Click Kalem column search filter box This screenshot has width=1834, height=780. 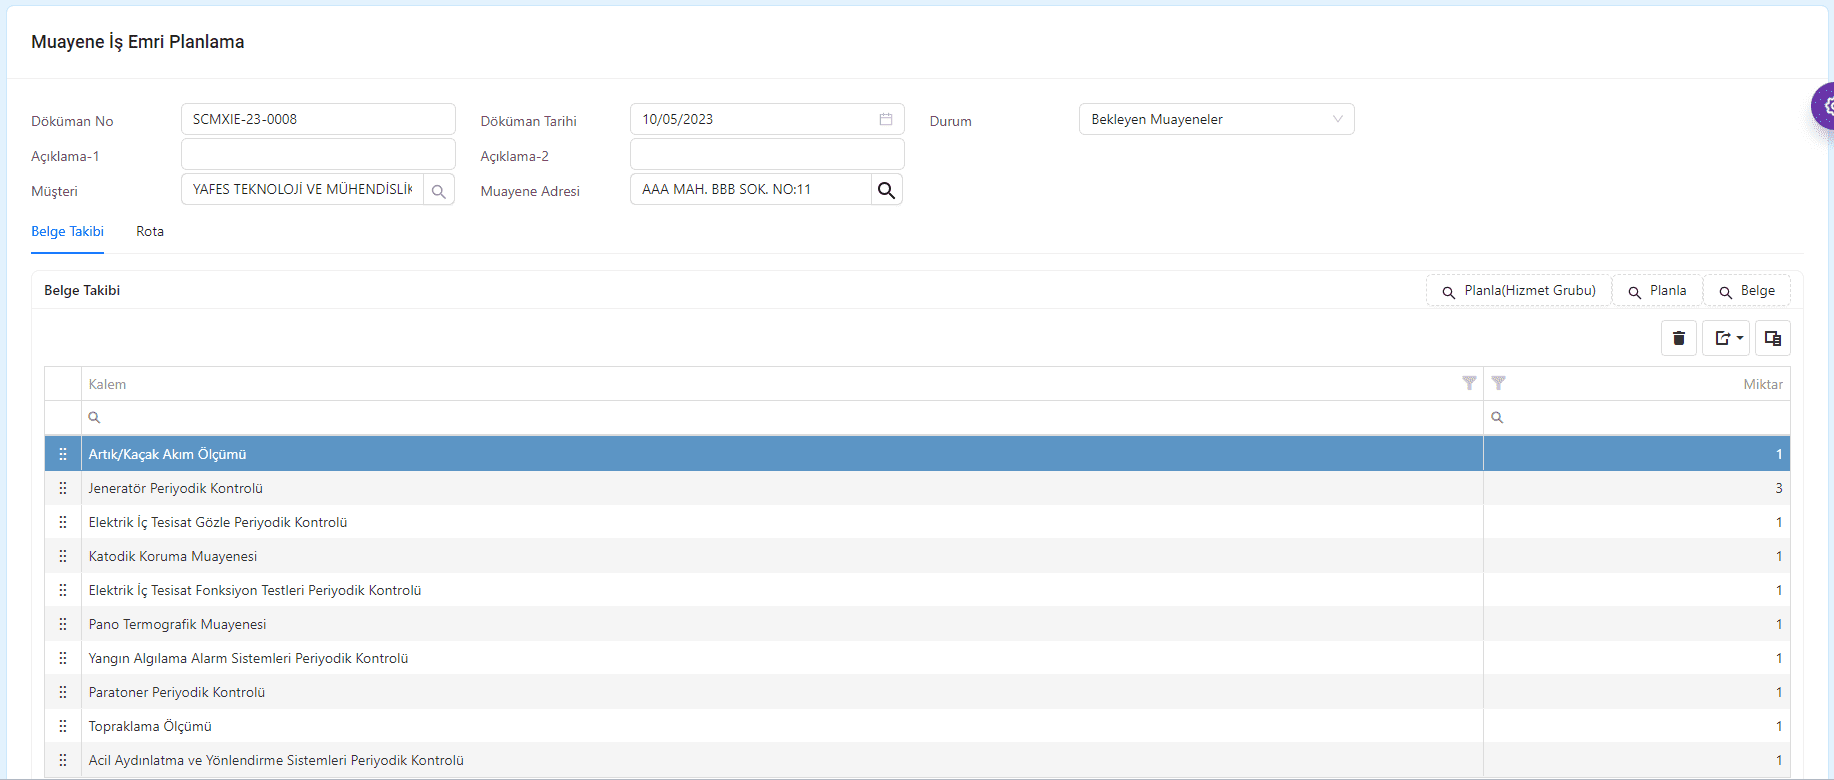[x=782, y=417]
